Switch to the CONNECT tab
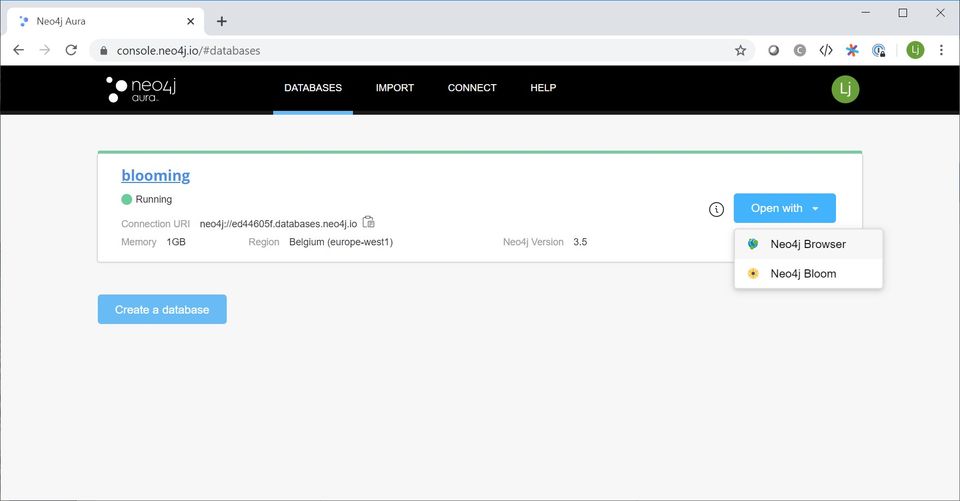Image resolution: width=960 pixels, height=501 pixels. (x=472, y=88)
